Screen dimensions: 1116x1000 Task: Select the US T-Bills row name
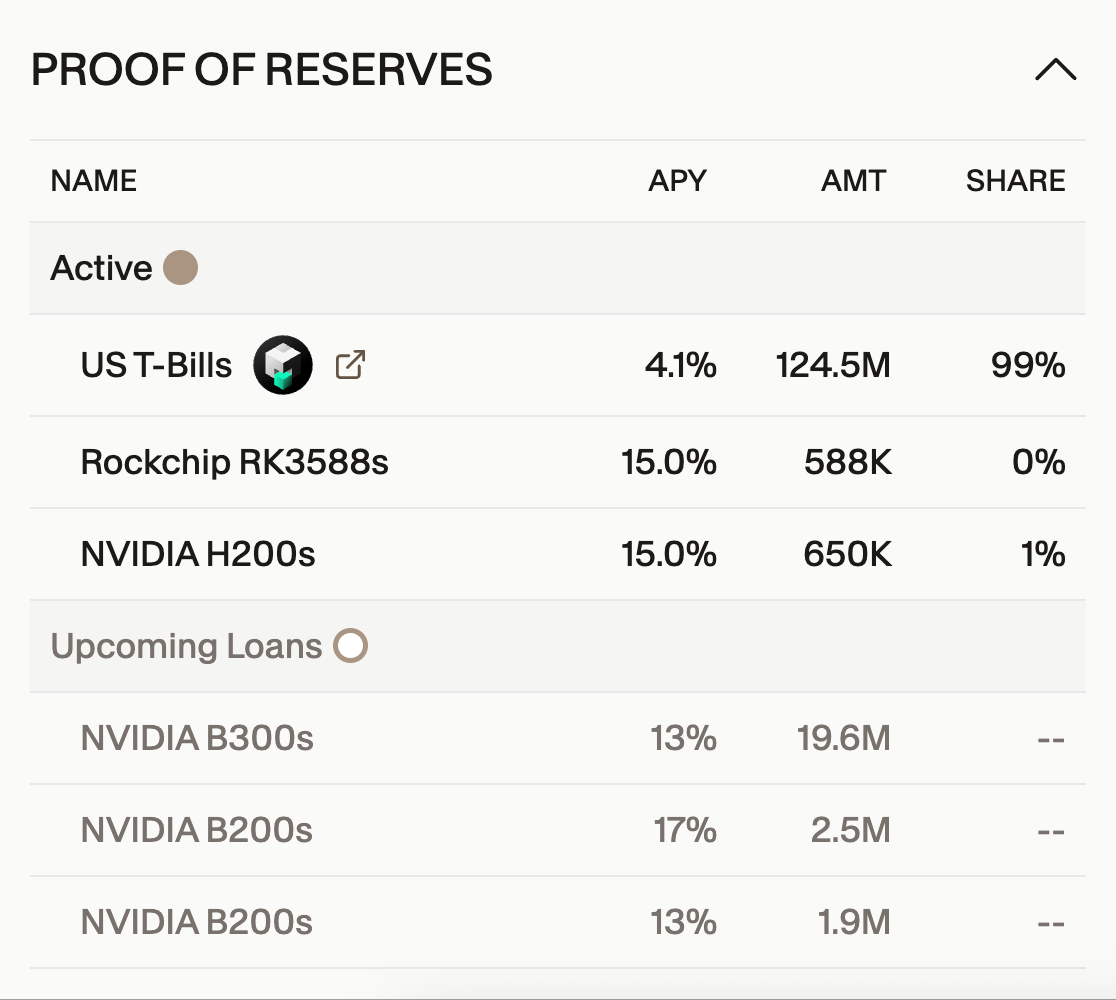(156, 366)
